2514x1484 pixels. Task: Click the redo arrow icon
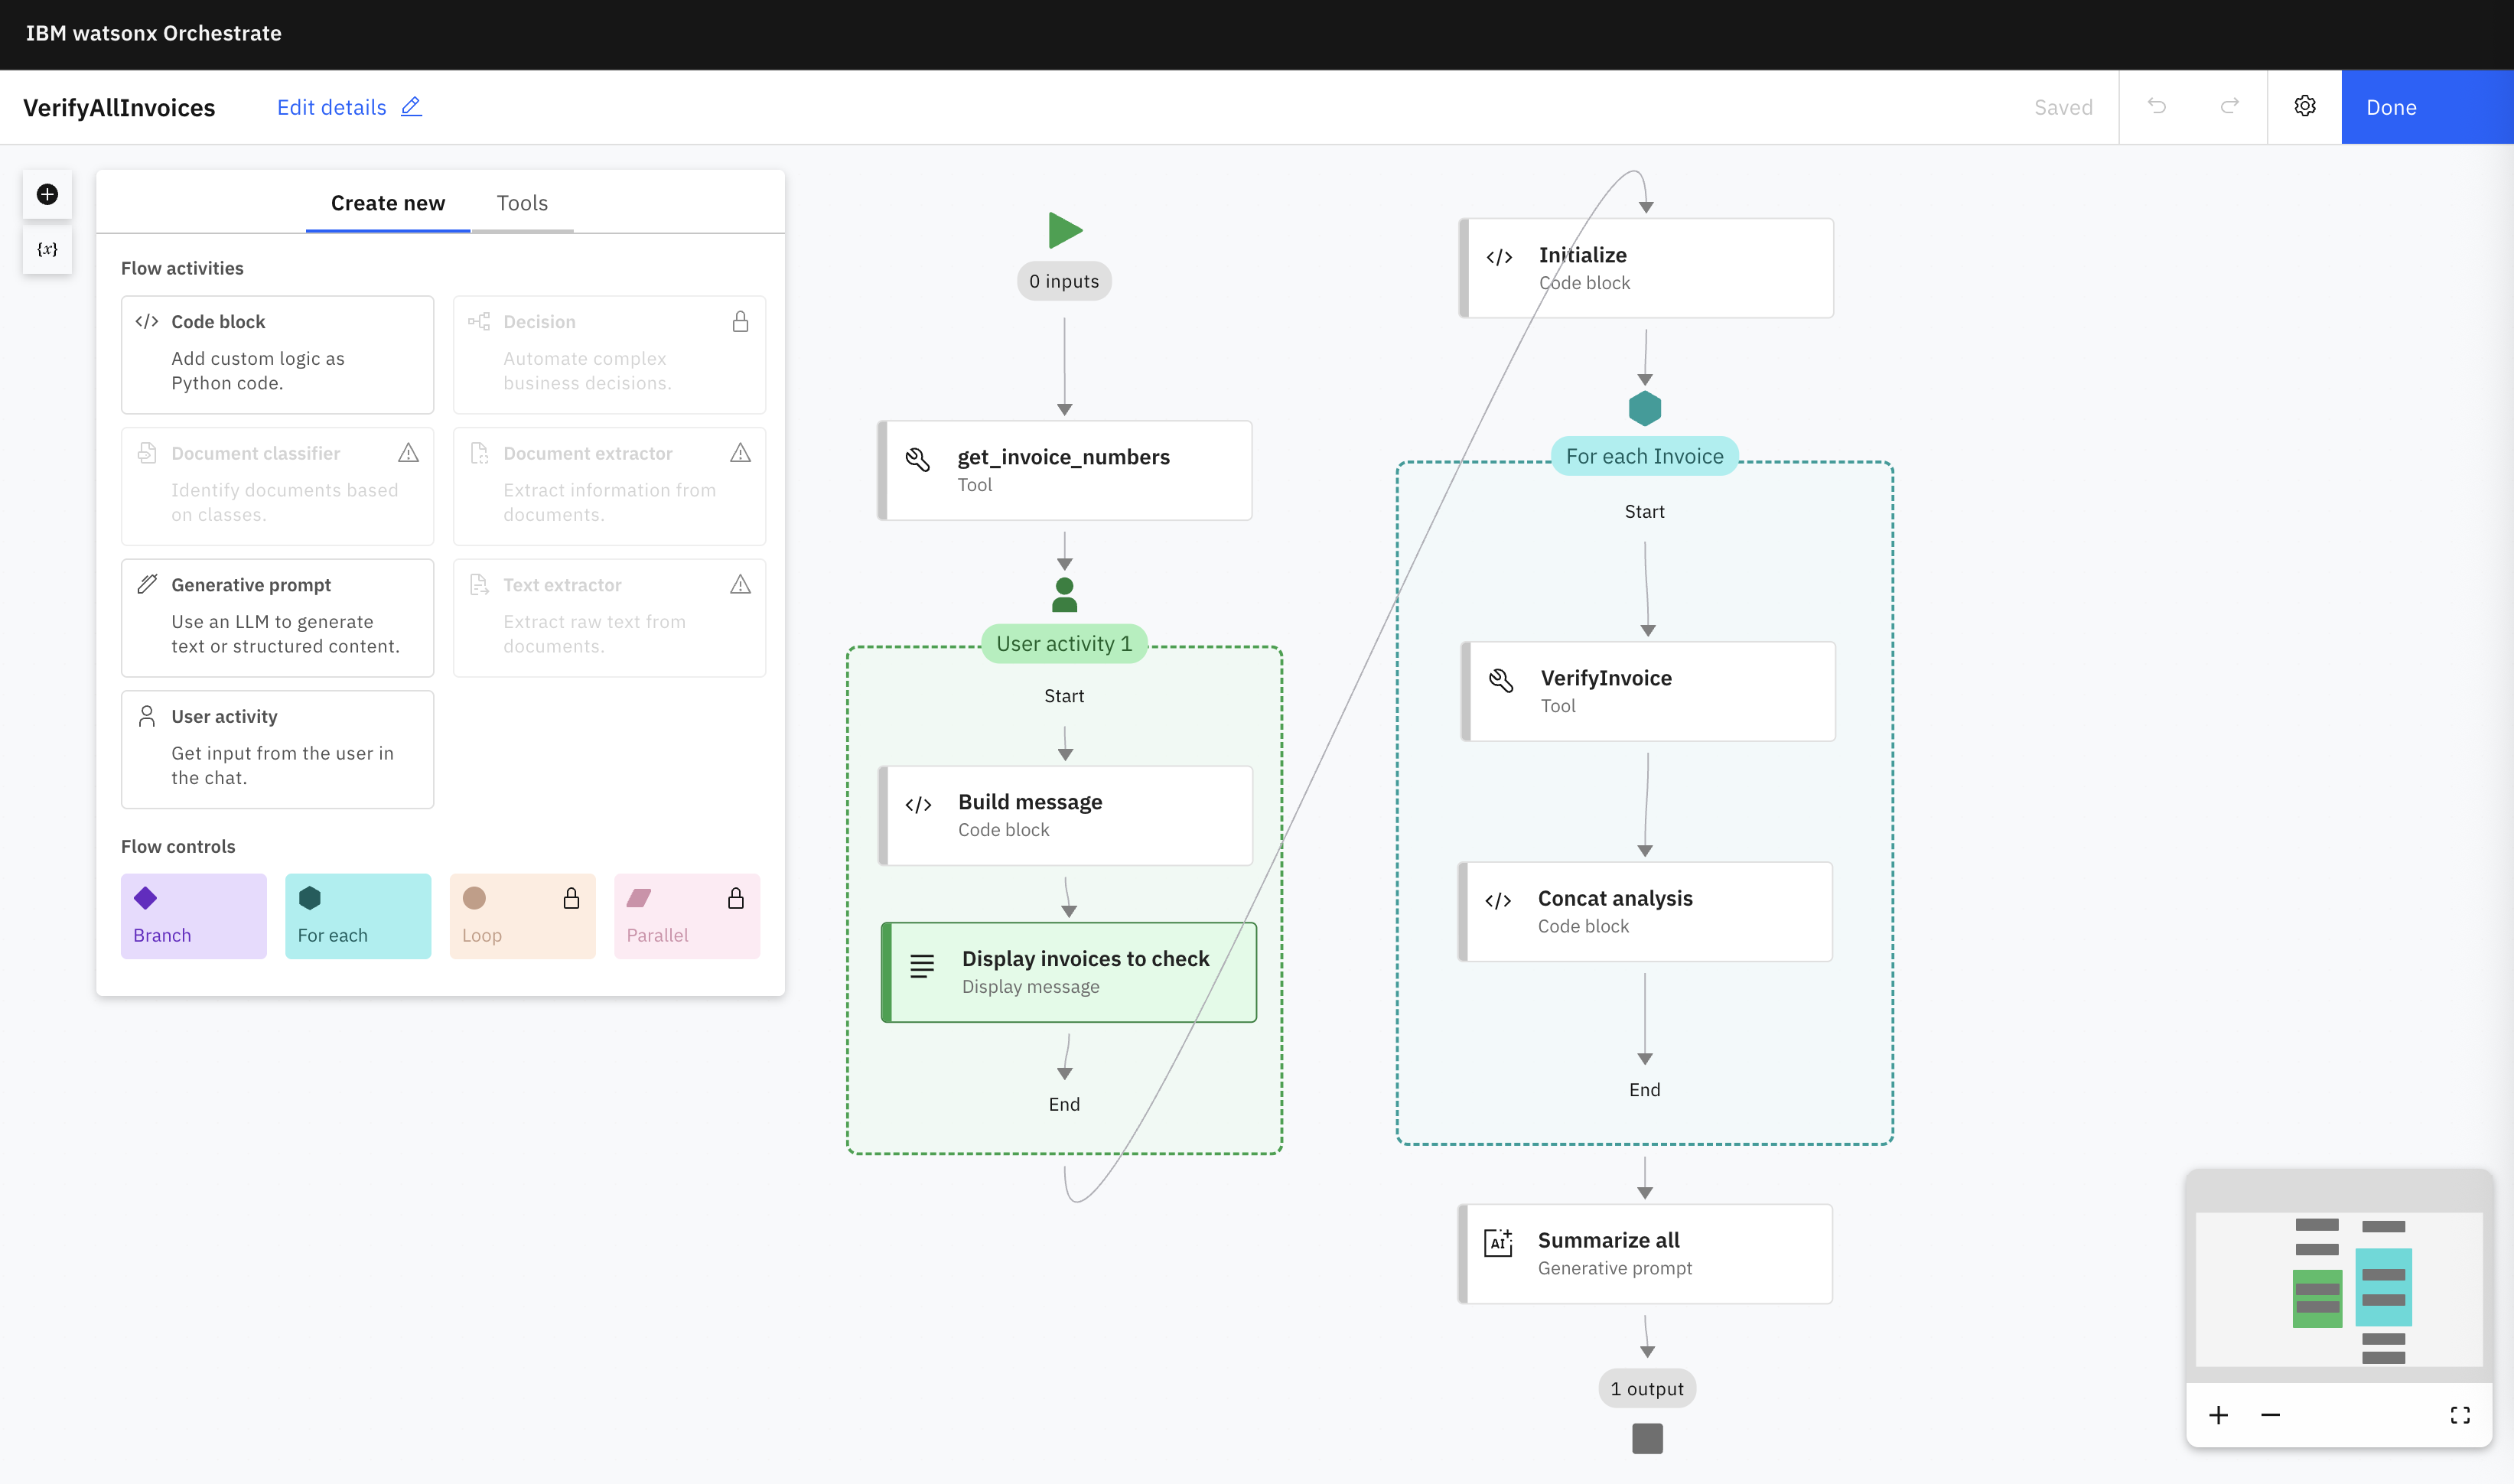(2229, 106)
